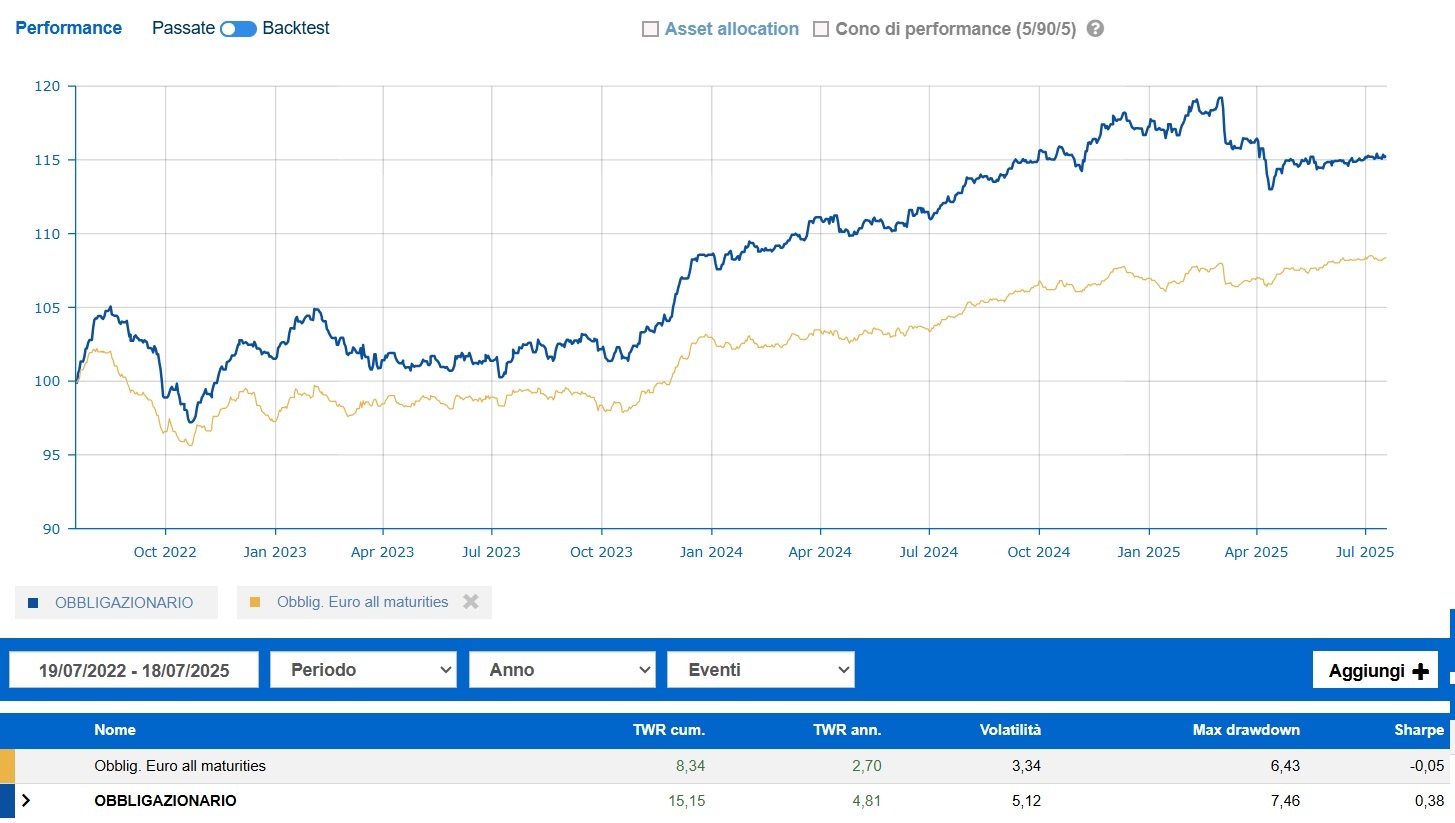
Task: Click blue color swatch of OBBLIGAZIONARIO row
Action: point(7,801)
